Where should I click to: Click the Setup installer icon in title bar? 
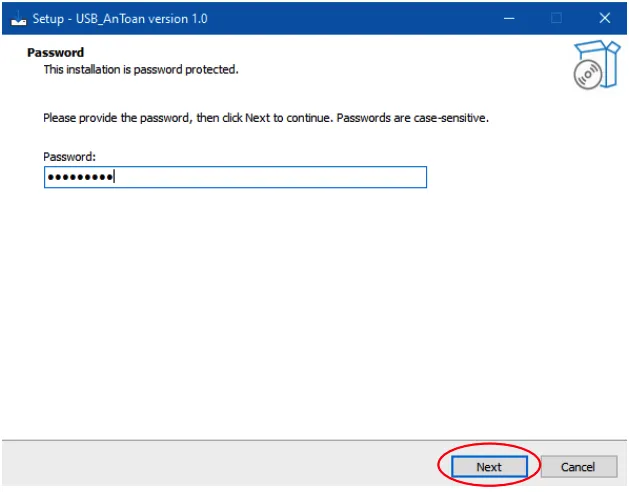[x=16, y=18]
